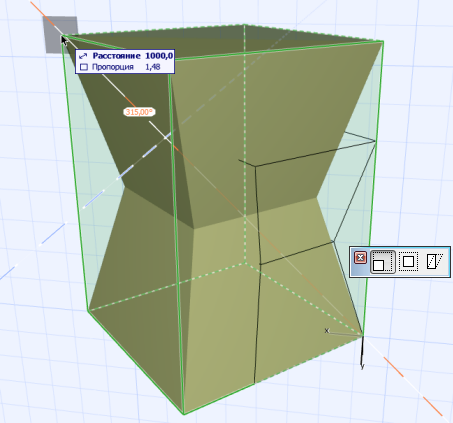The height and width of the screenshot is (423, 453).
Task: Click the distance arrow icon in tracker
Action: click(83, 56)
